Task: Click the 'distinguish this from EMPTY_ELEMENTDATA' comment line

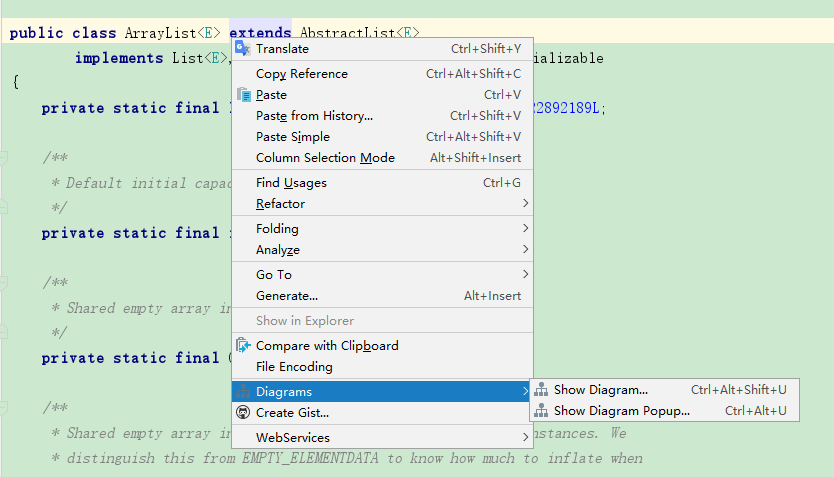Action: point(347,458)
